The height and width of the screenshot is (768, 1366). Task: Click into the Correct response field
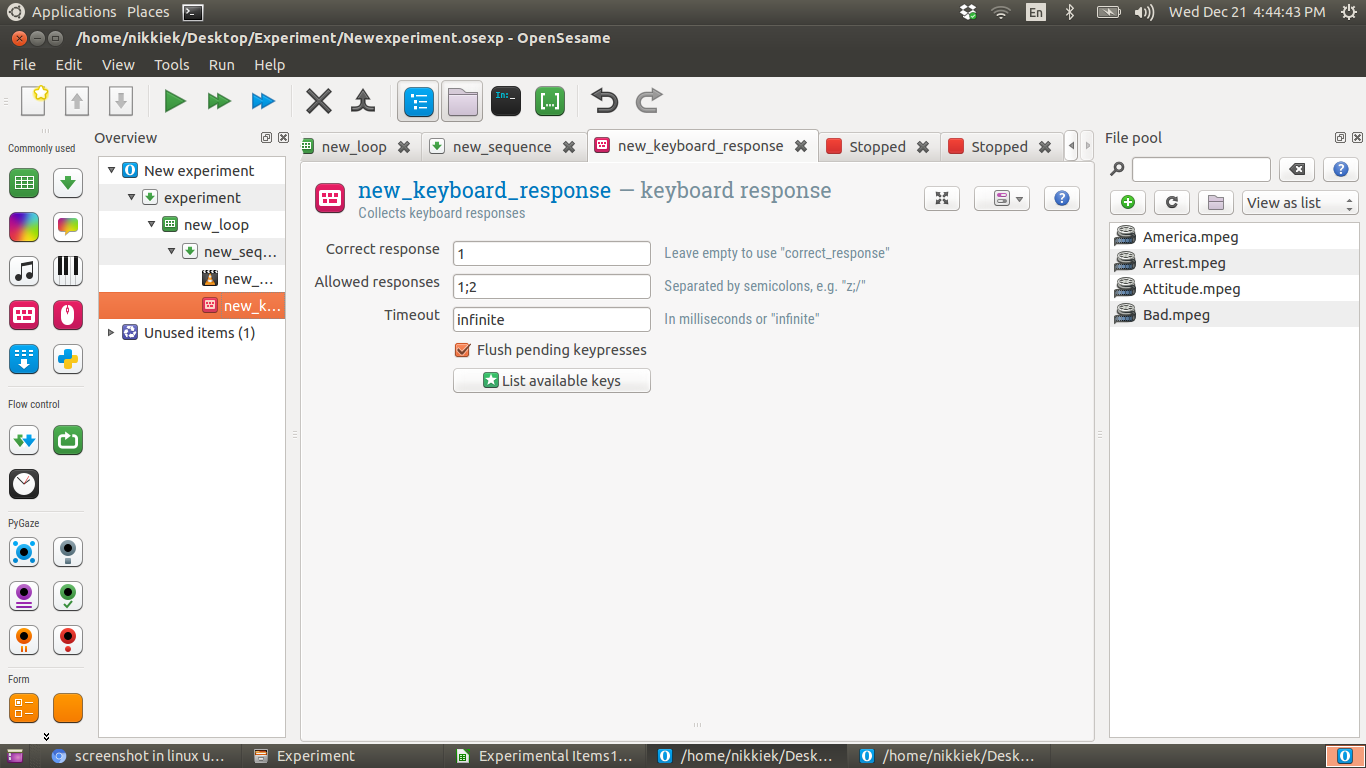552,254
